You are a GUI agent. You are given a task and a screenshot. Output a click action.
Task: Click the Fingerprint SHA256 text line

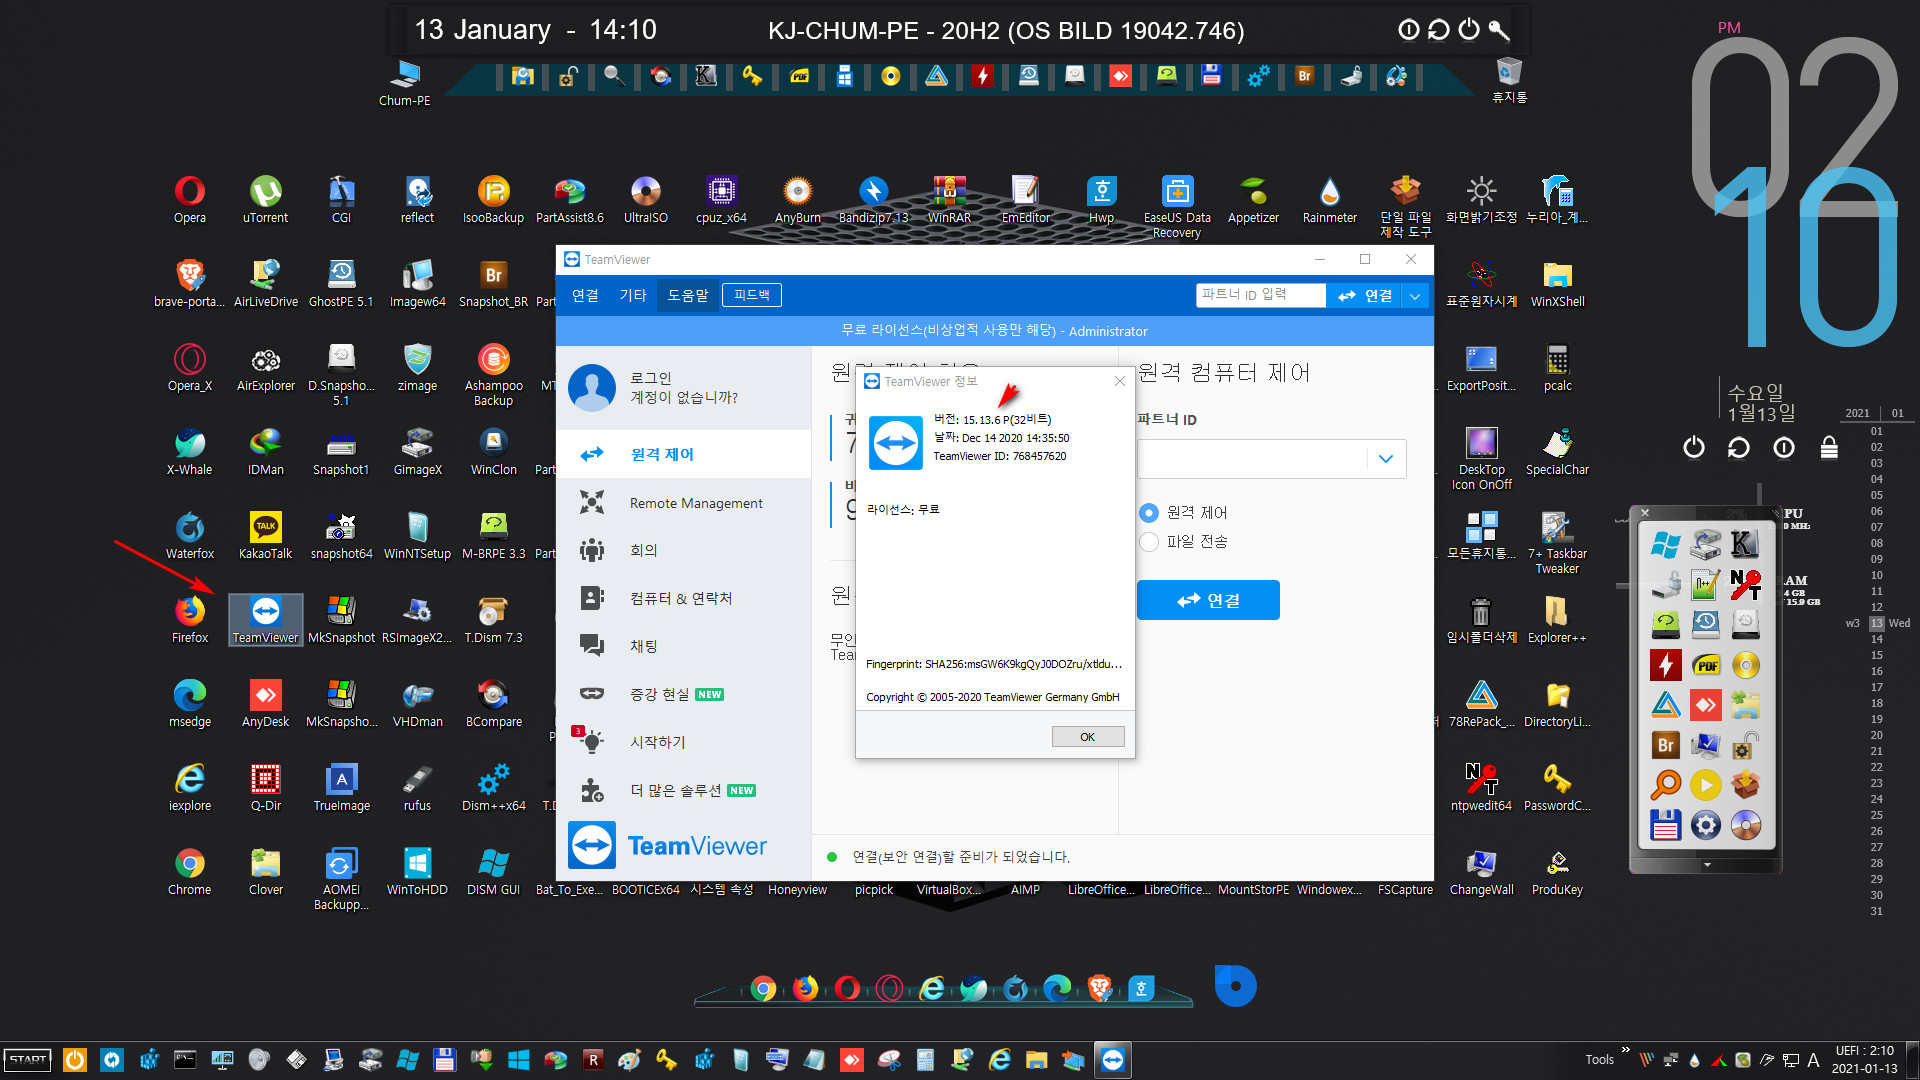click(994, 664)
